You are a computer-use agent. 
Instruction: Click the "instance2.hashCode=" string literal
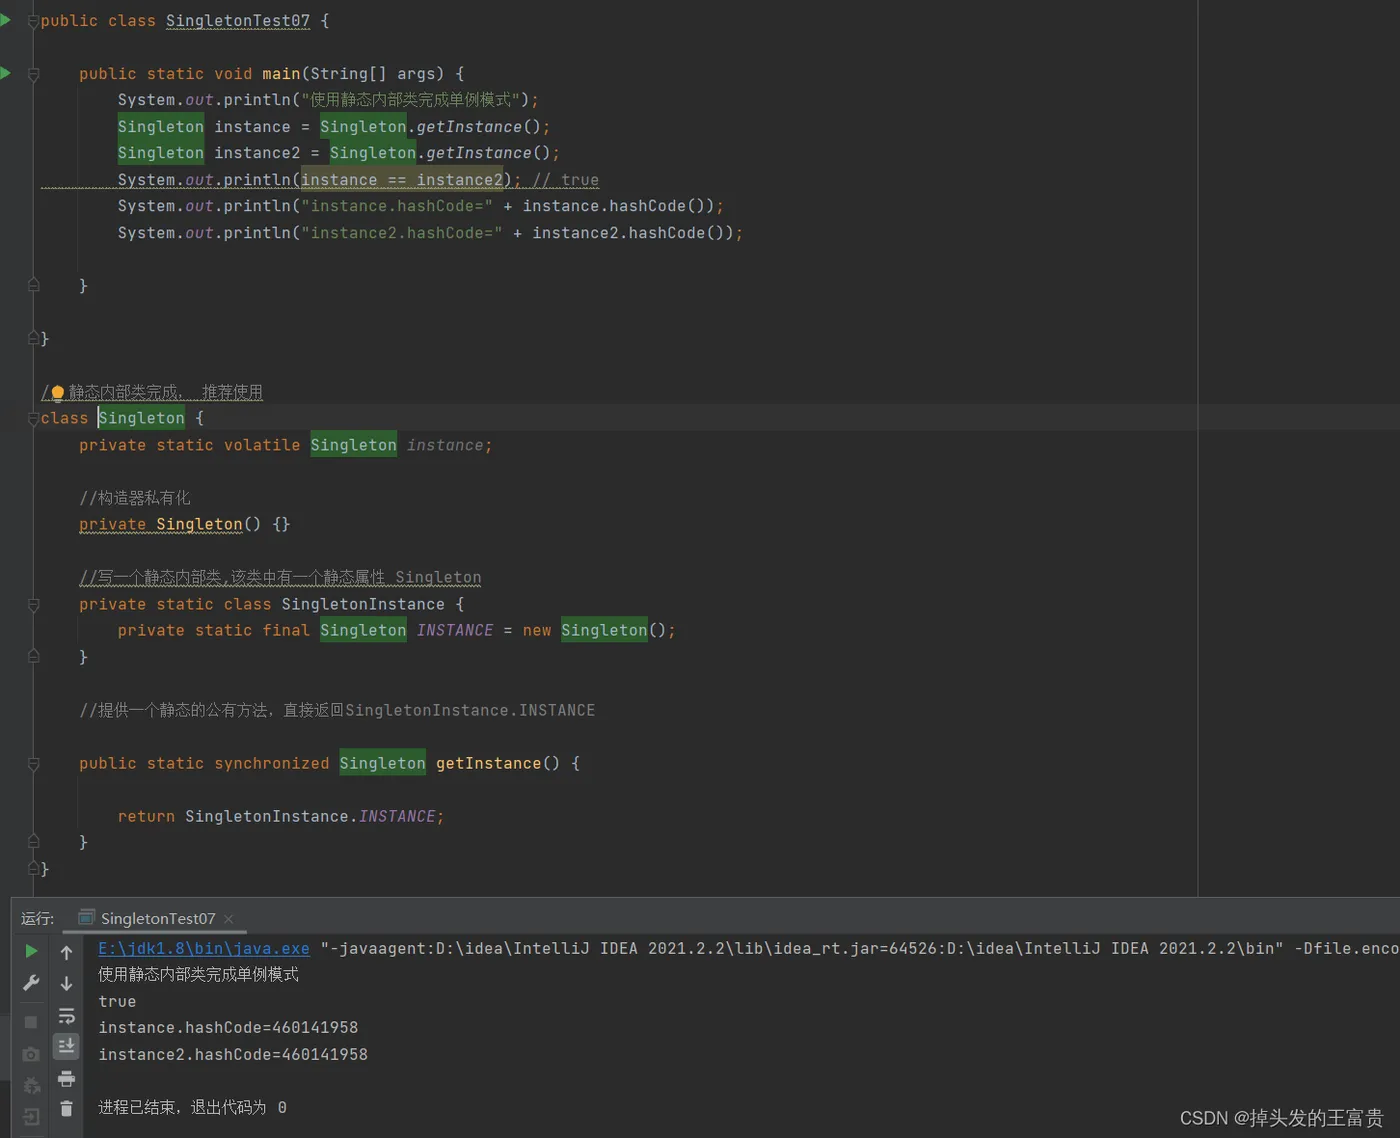click(402, 233)
